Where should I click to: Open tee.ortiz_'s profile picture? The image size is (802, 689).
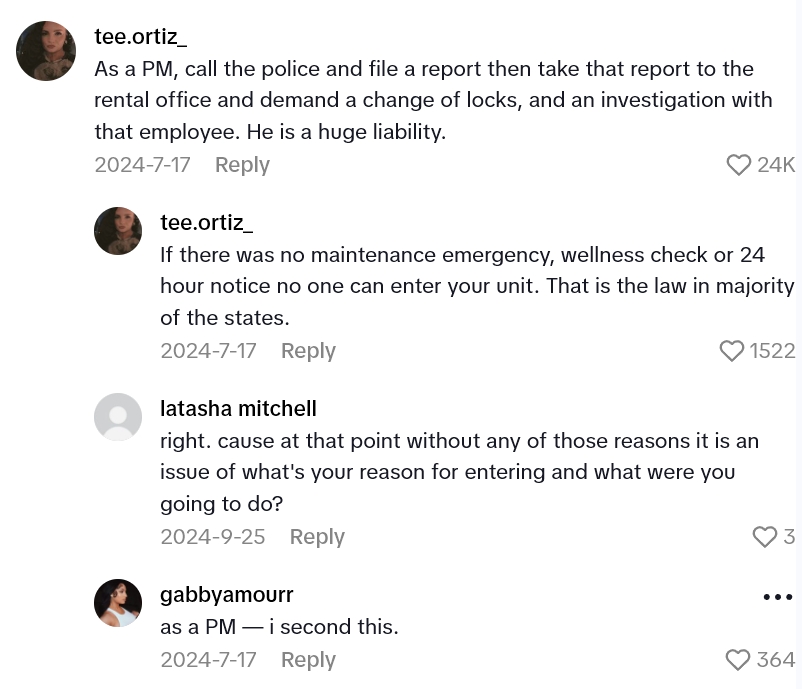(x=45, y=50)
